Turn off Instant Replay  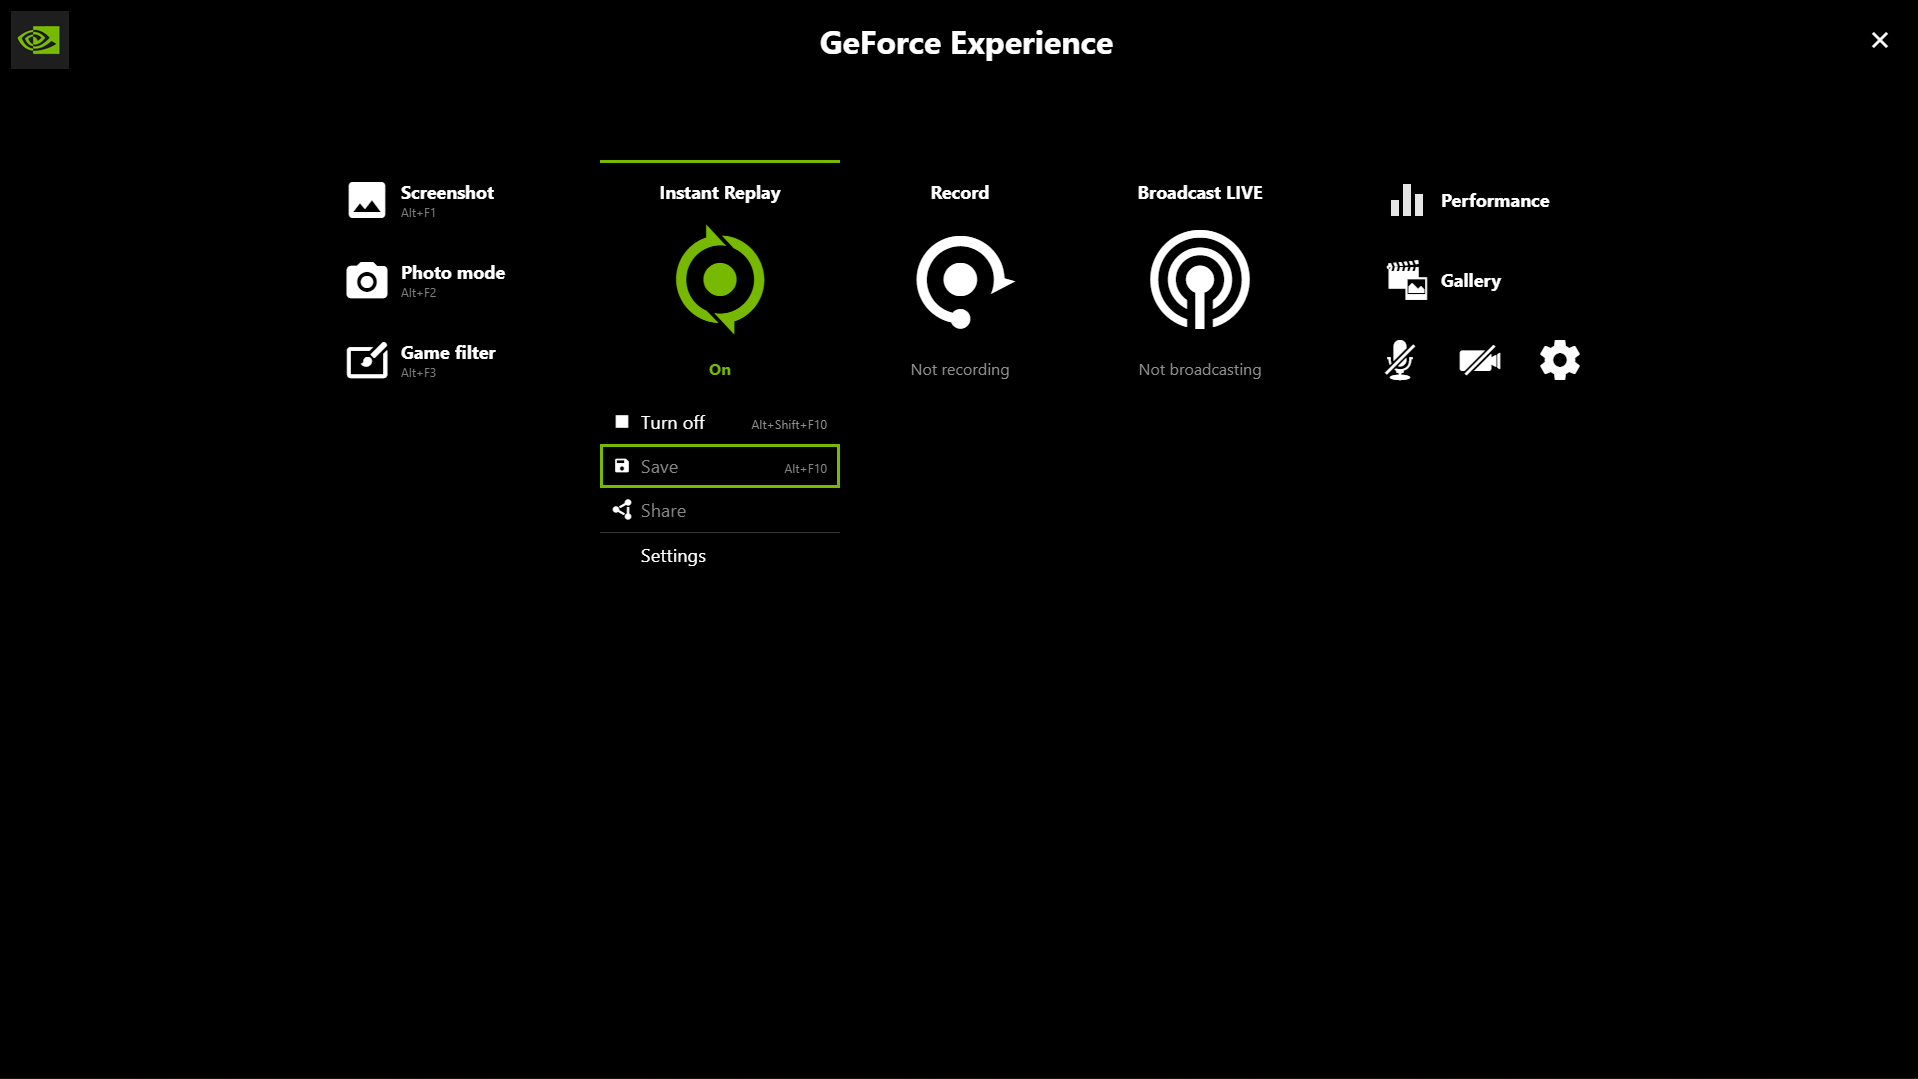(x=720, y=423)
